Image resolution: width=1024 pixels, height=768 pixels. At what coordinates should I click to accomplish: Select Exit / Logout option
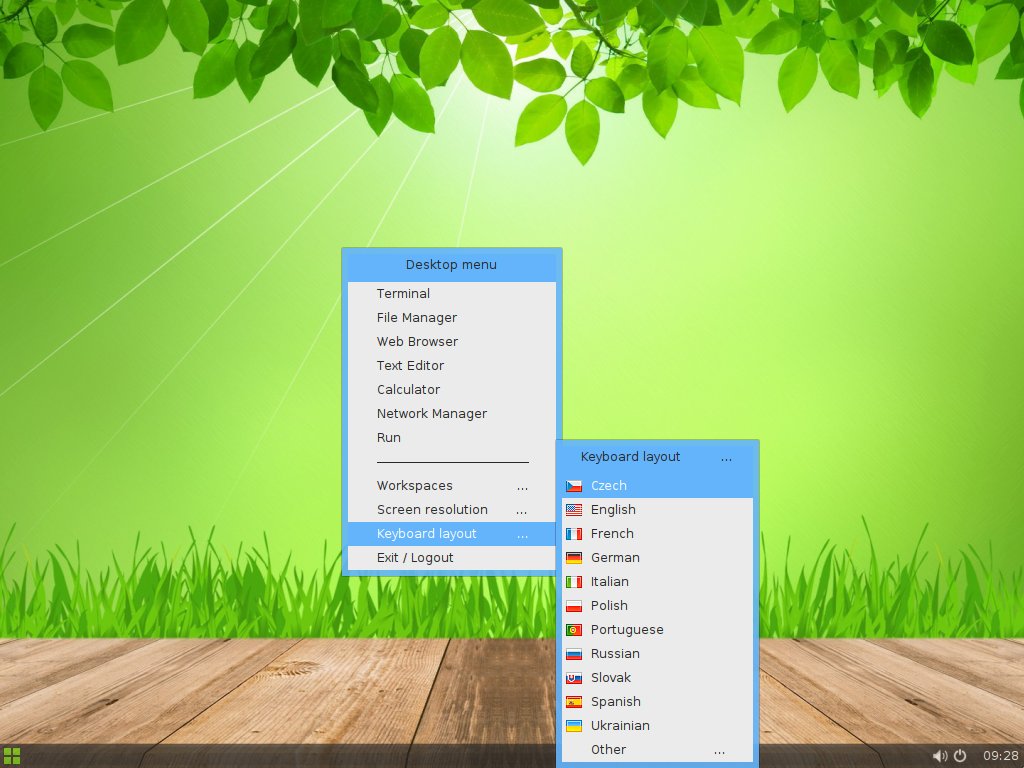[x=415, y=558]
